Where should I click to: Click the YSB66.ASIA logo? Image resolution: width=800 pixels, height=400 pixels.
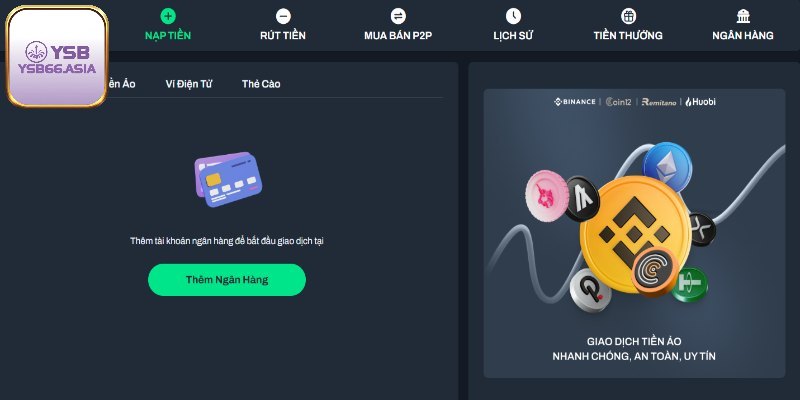coord(57,56)
